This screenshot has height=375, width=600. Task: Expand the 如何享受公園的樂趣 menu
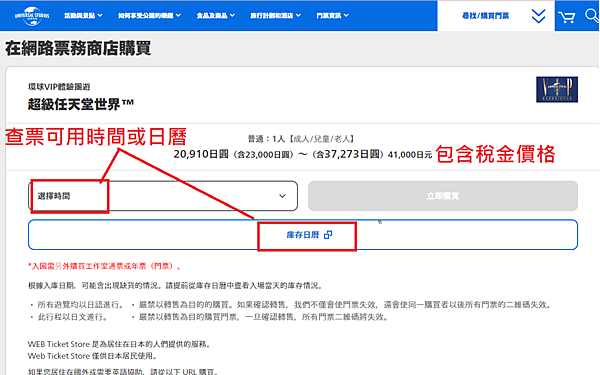pyautogui.click(x=149, y=16)
